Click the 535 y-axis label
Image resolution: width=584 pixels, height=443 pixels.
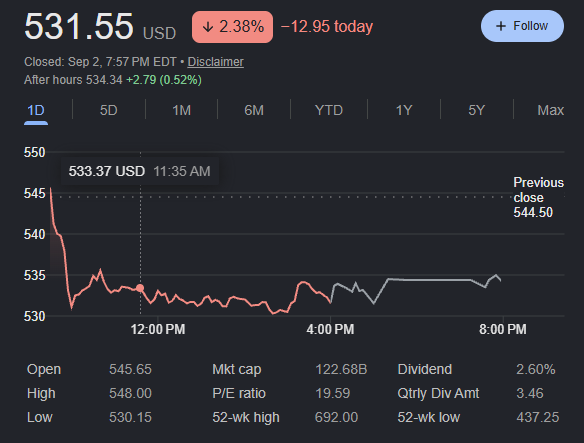point(34,275)
